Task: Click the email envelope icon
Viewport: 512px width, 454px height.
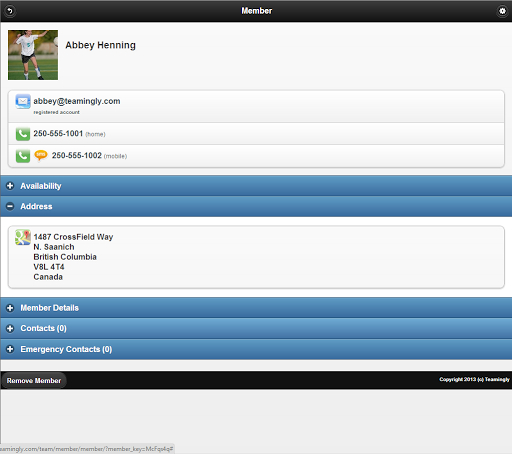Action: pyautogui.click(x=23, y=101)
